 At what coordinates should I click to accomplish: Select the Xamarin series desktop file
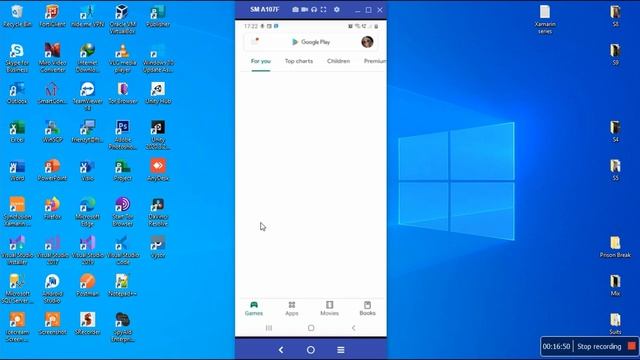pos(545,20)
